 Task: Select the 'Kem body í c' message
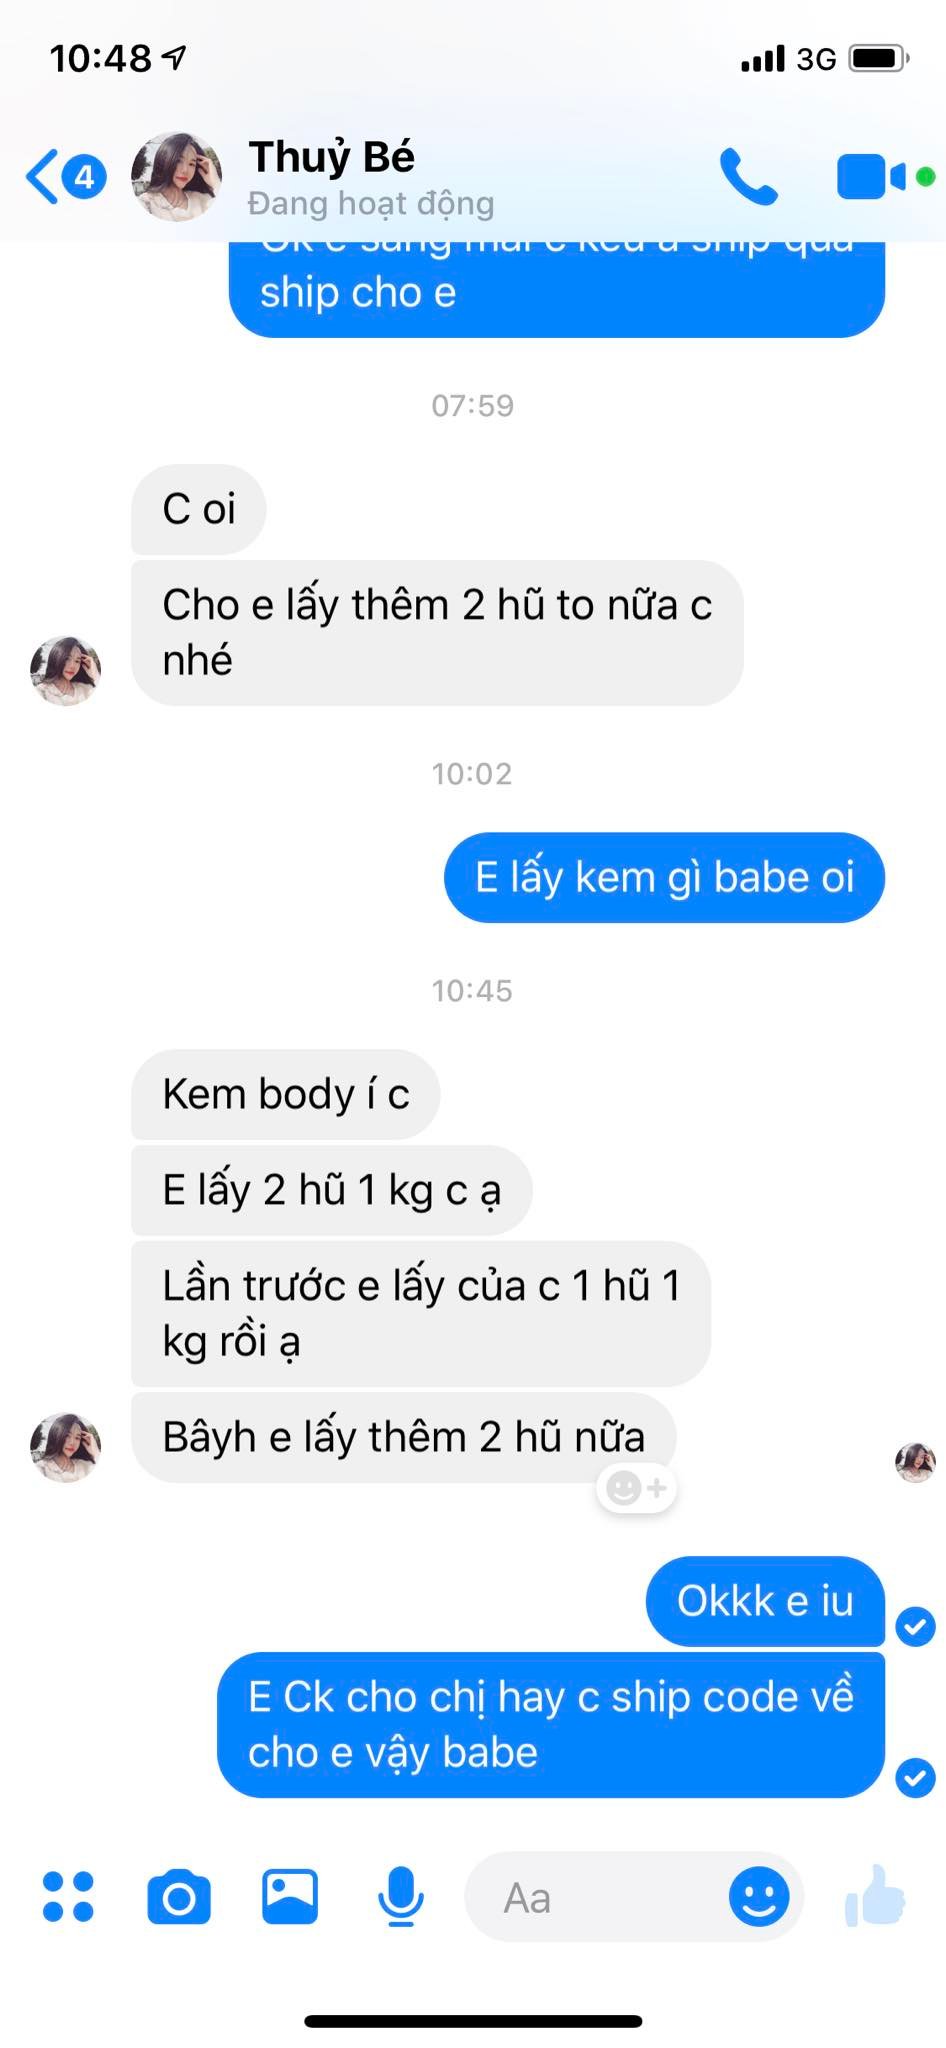tap(286, 1094)
